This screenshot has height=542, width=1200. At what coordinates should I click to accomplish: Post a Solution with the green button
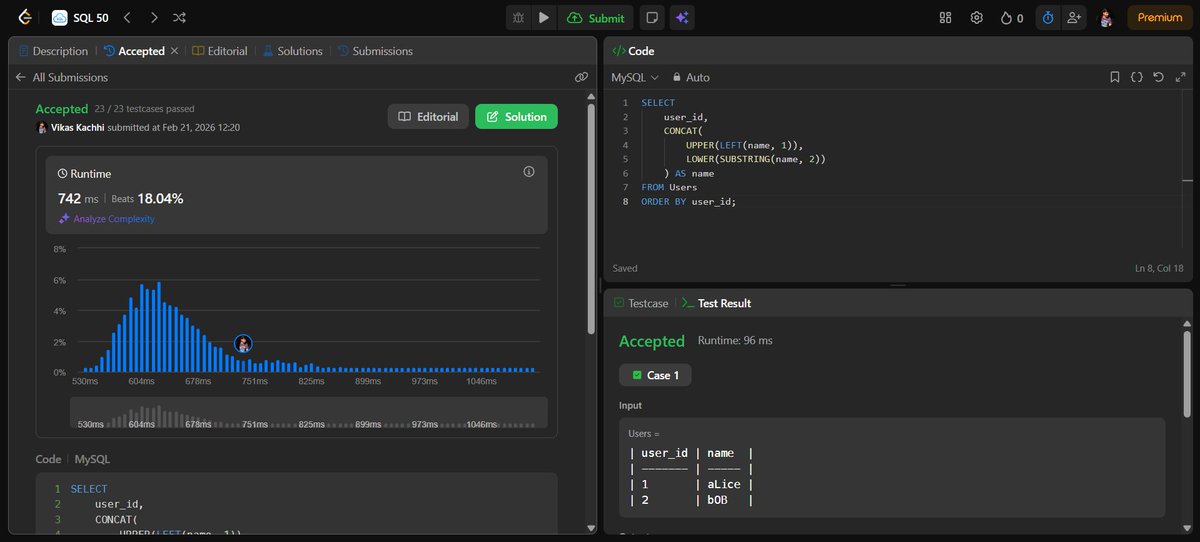pyautogui.click(x=516, y=117)
